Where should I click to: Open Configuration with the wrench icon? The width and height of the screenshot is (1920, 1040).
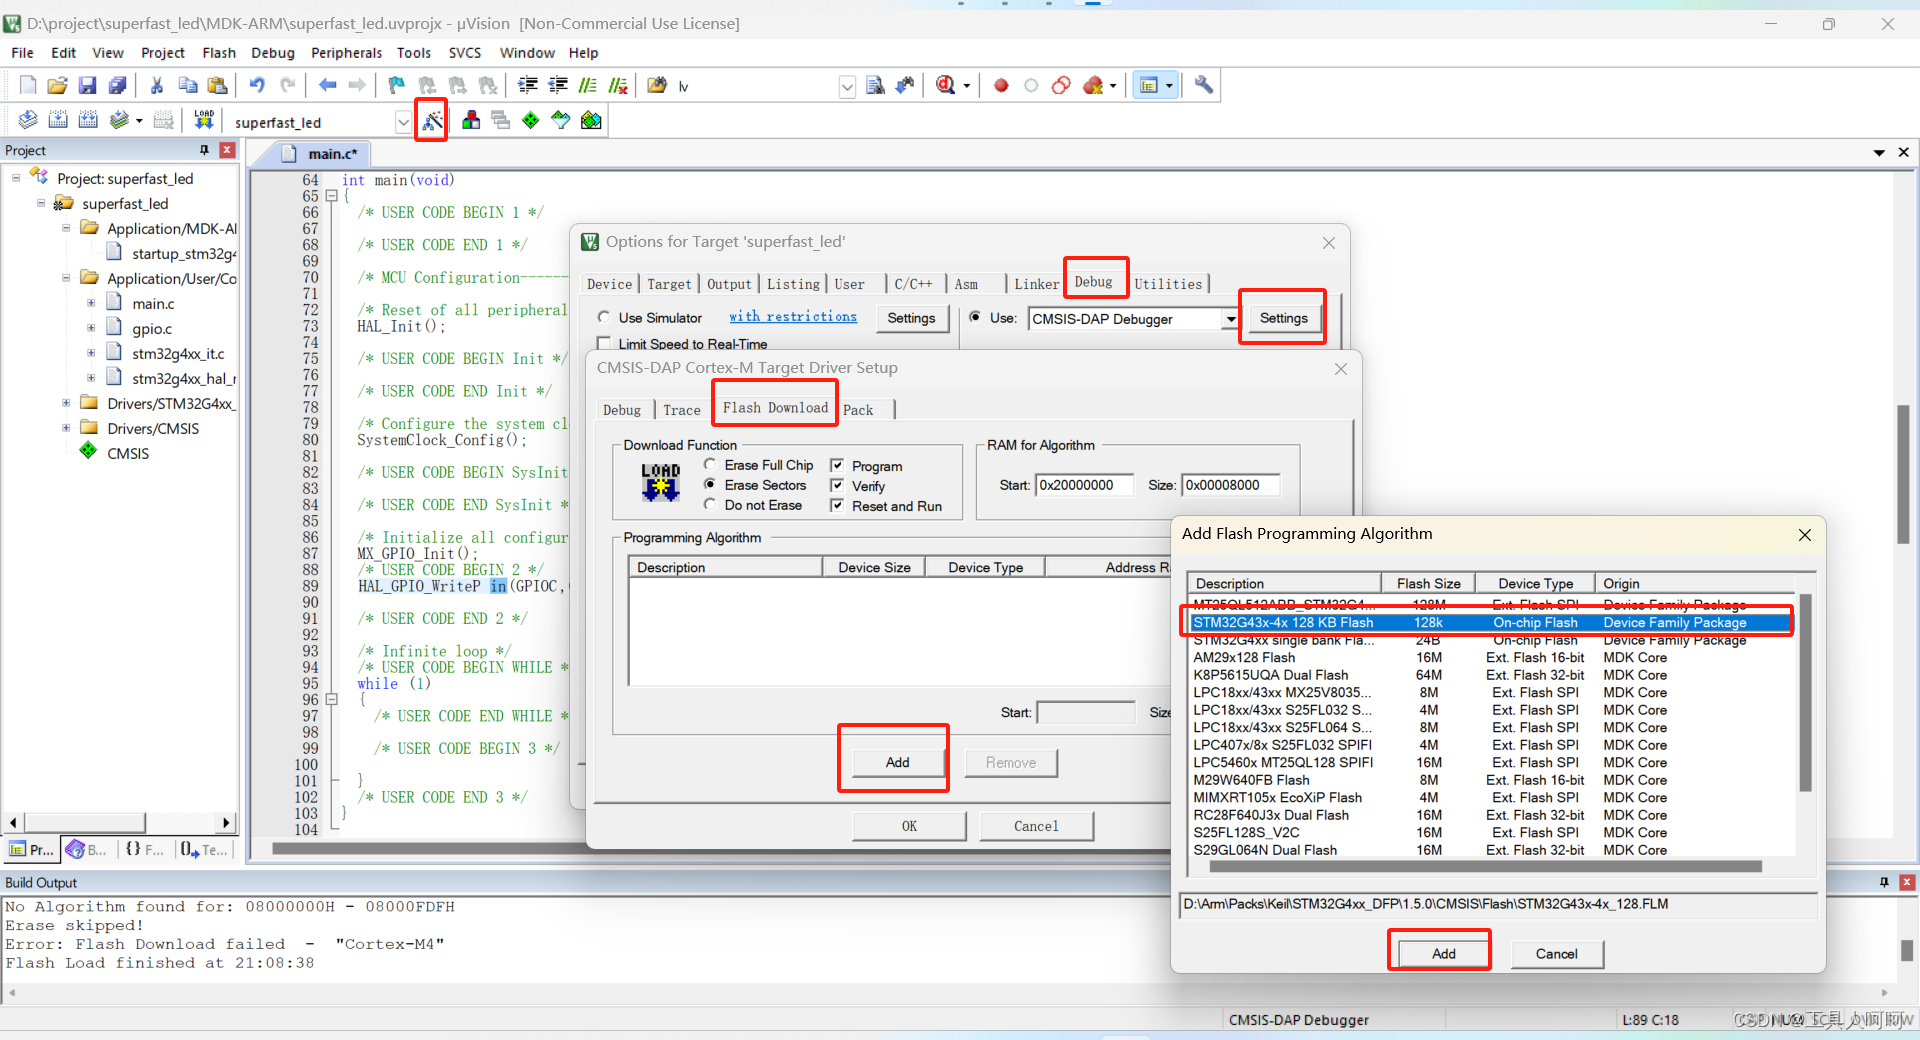click(1204, 86)
